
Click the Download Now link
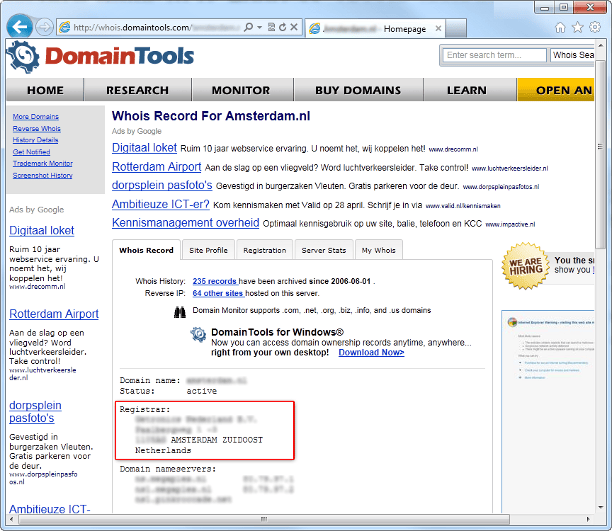[371, 353]
